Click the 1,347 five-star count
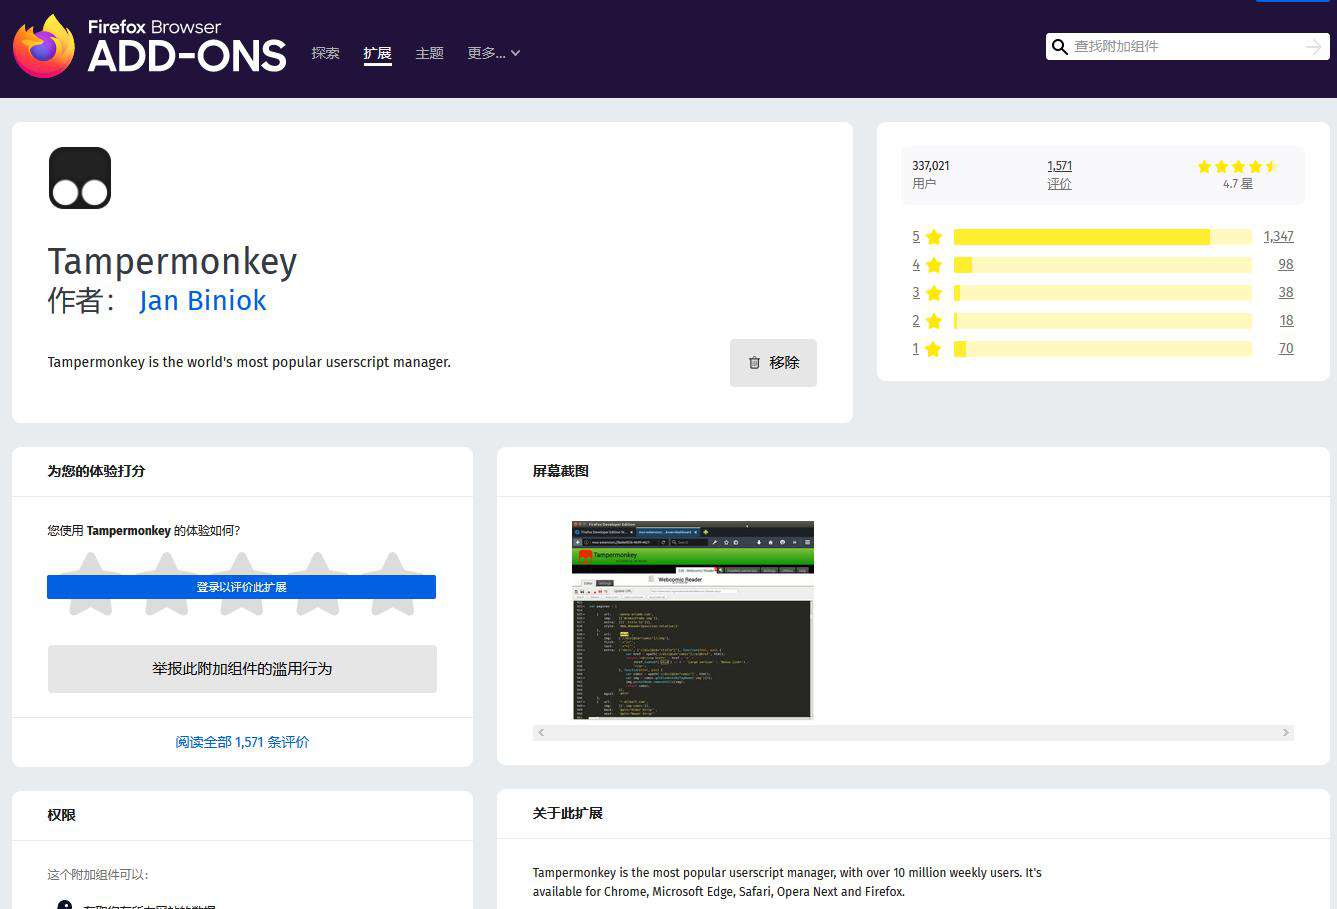The height and width of the screenshot is (909, 1337). [1278, 237]
